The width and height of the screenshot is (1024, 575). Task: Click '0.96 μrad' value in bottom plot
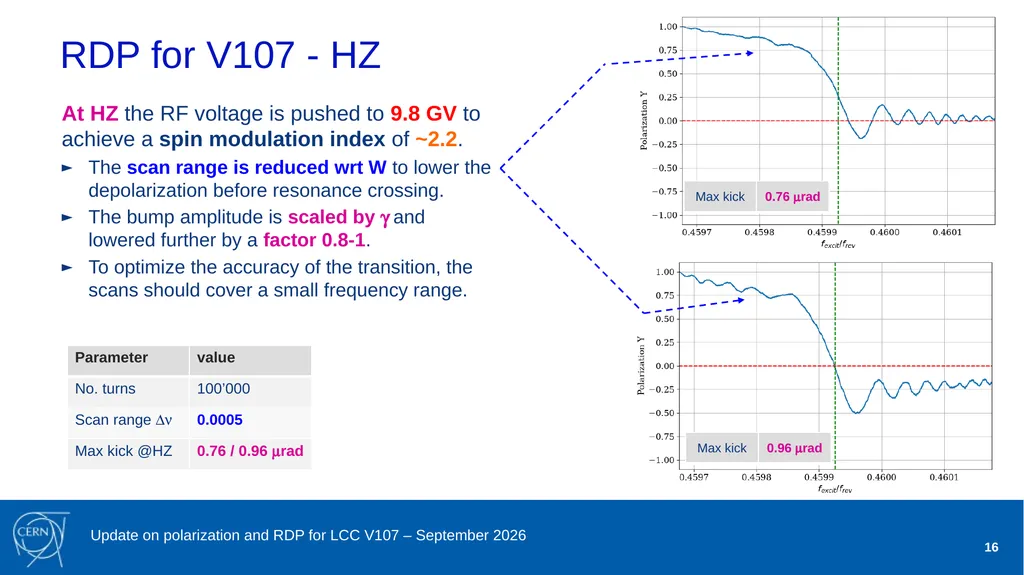point(794,448)
